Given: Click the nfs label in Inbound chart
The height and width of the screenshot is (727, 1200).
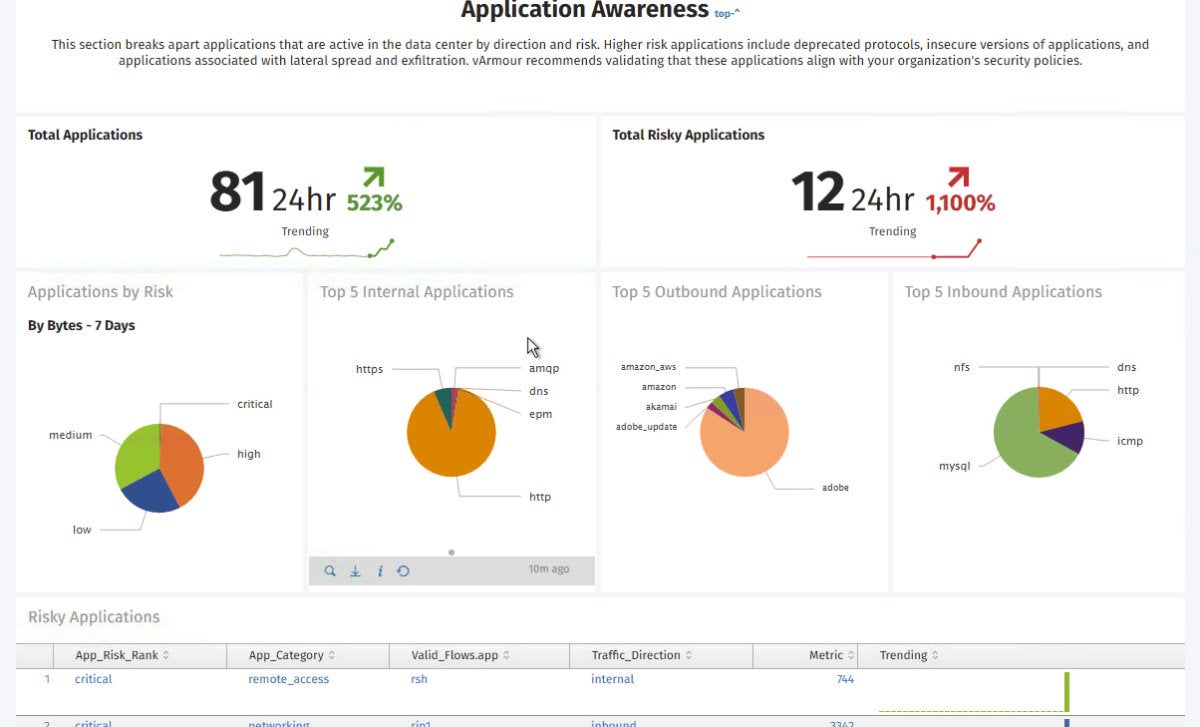Looking at the screenshot, I should (962, 367).
